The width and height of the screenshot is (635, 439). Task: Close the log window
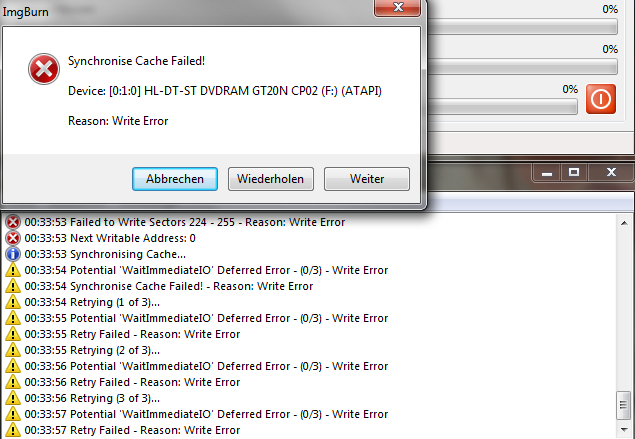[611, 173]
